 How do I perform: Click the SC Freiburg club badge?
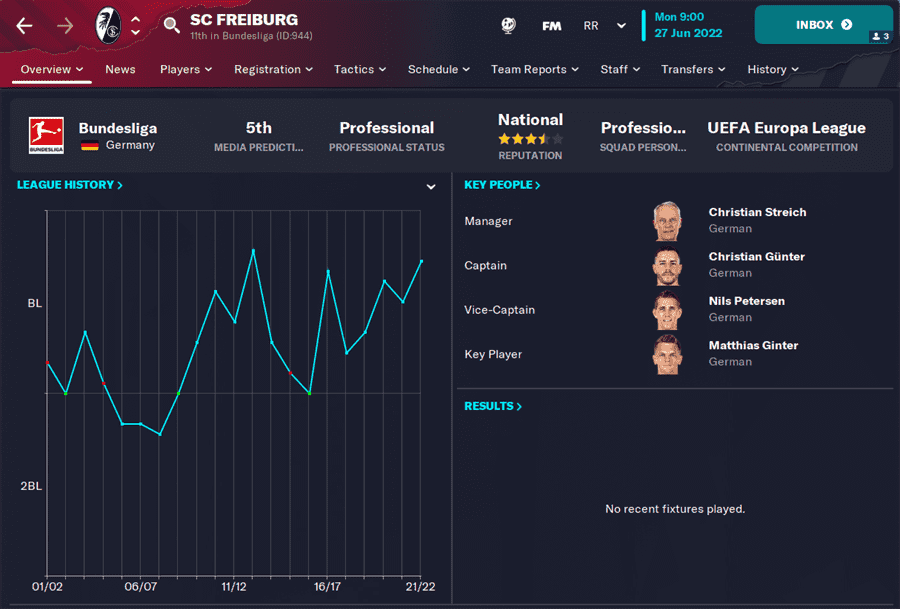[107, 26]
